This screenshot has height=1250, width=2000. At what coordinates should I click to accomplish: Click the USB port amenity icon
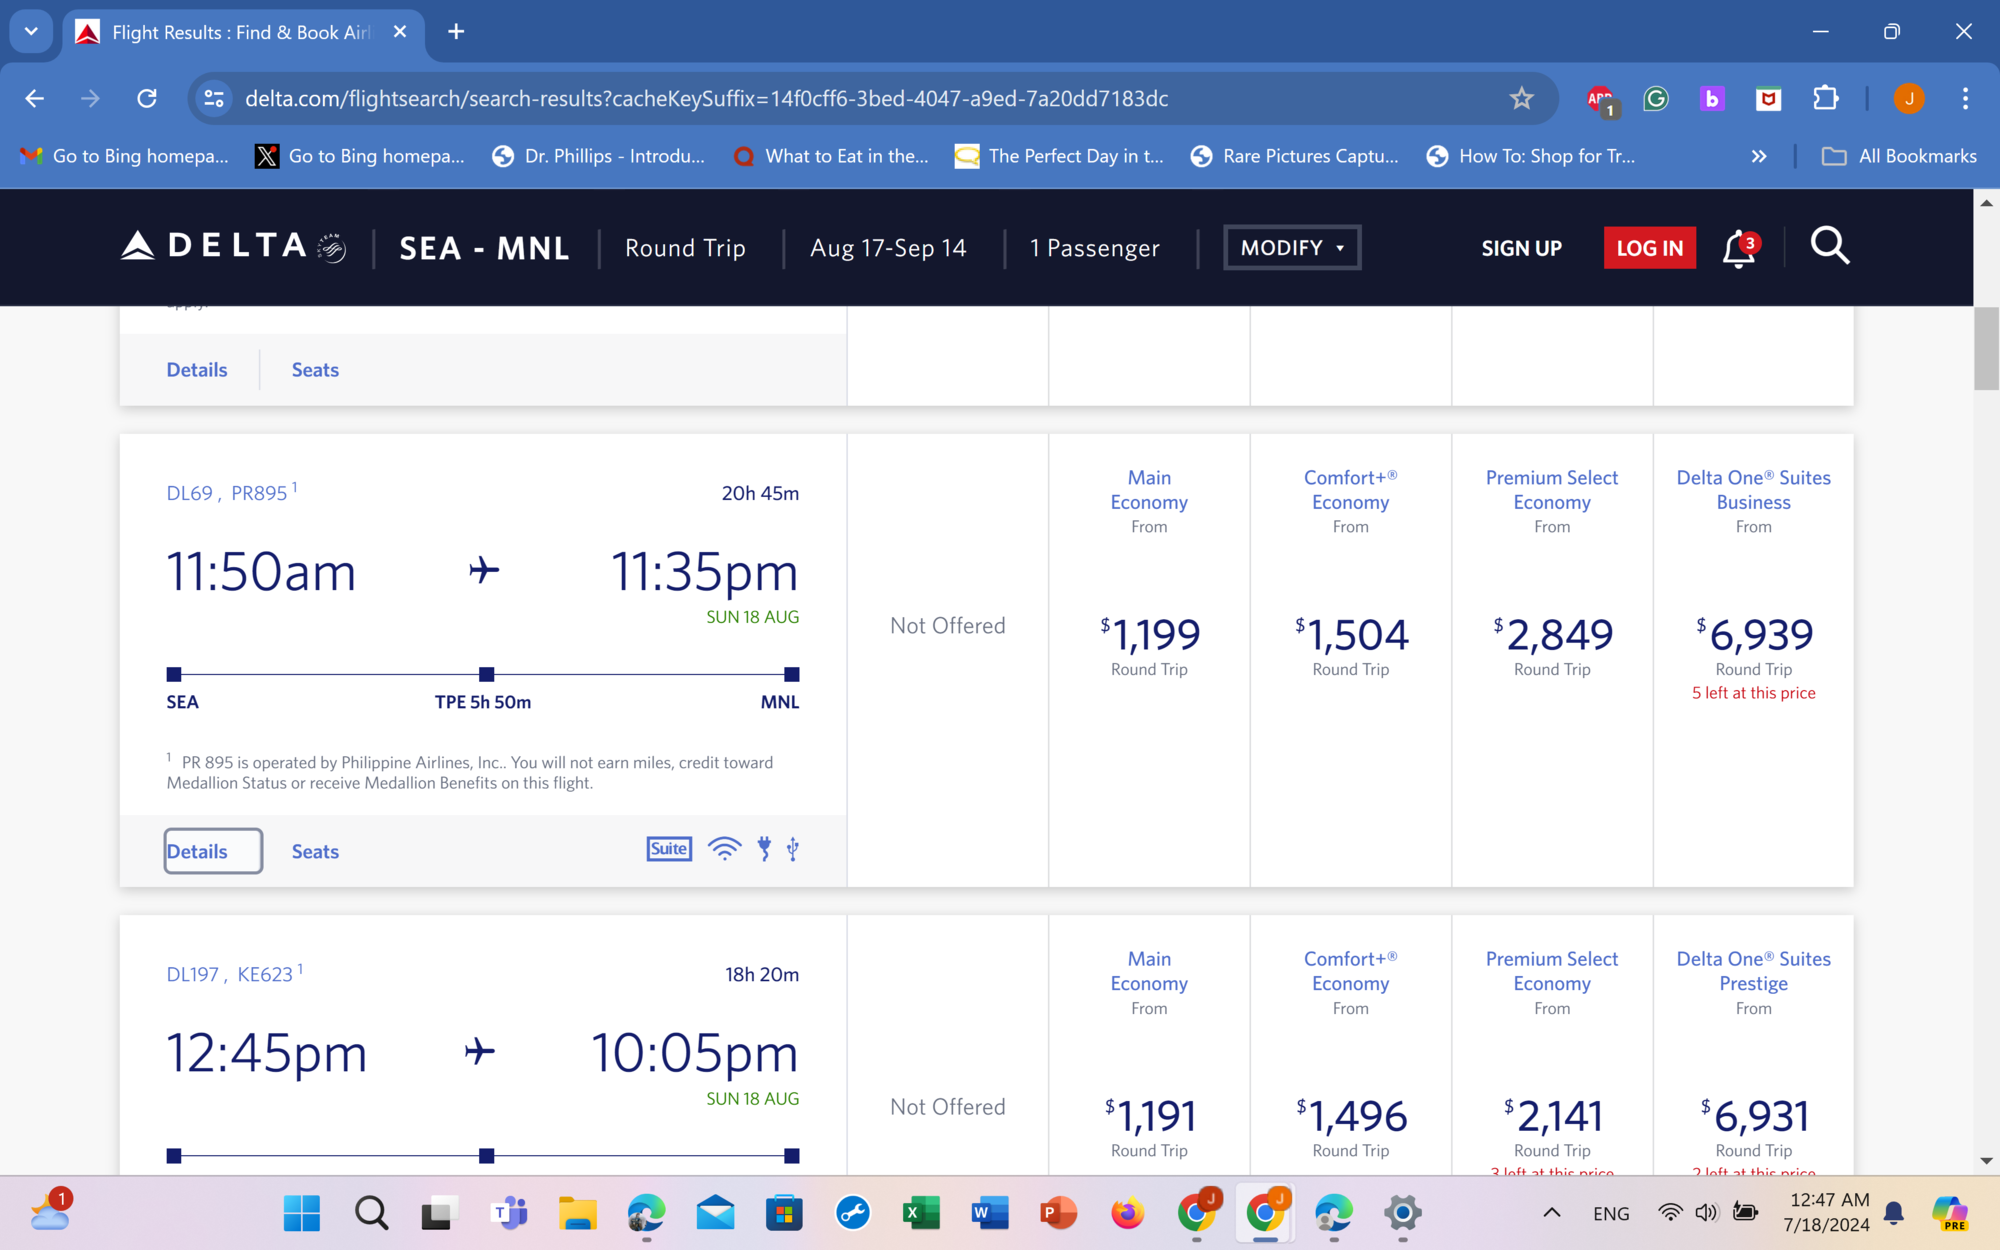(793, 850)
